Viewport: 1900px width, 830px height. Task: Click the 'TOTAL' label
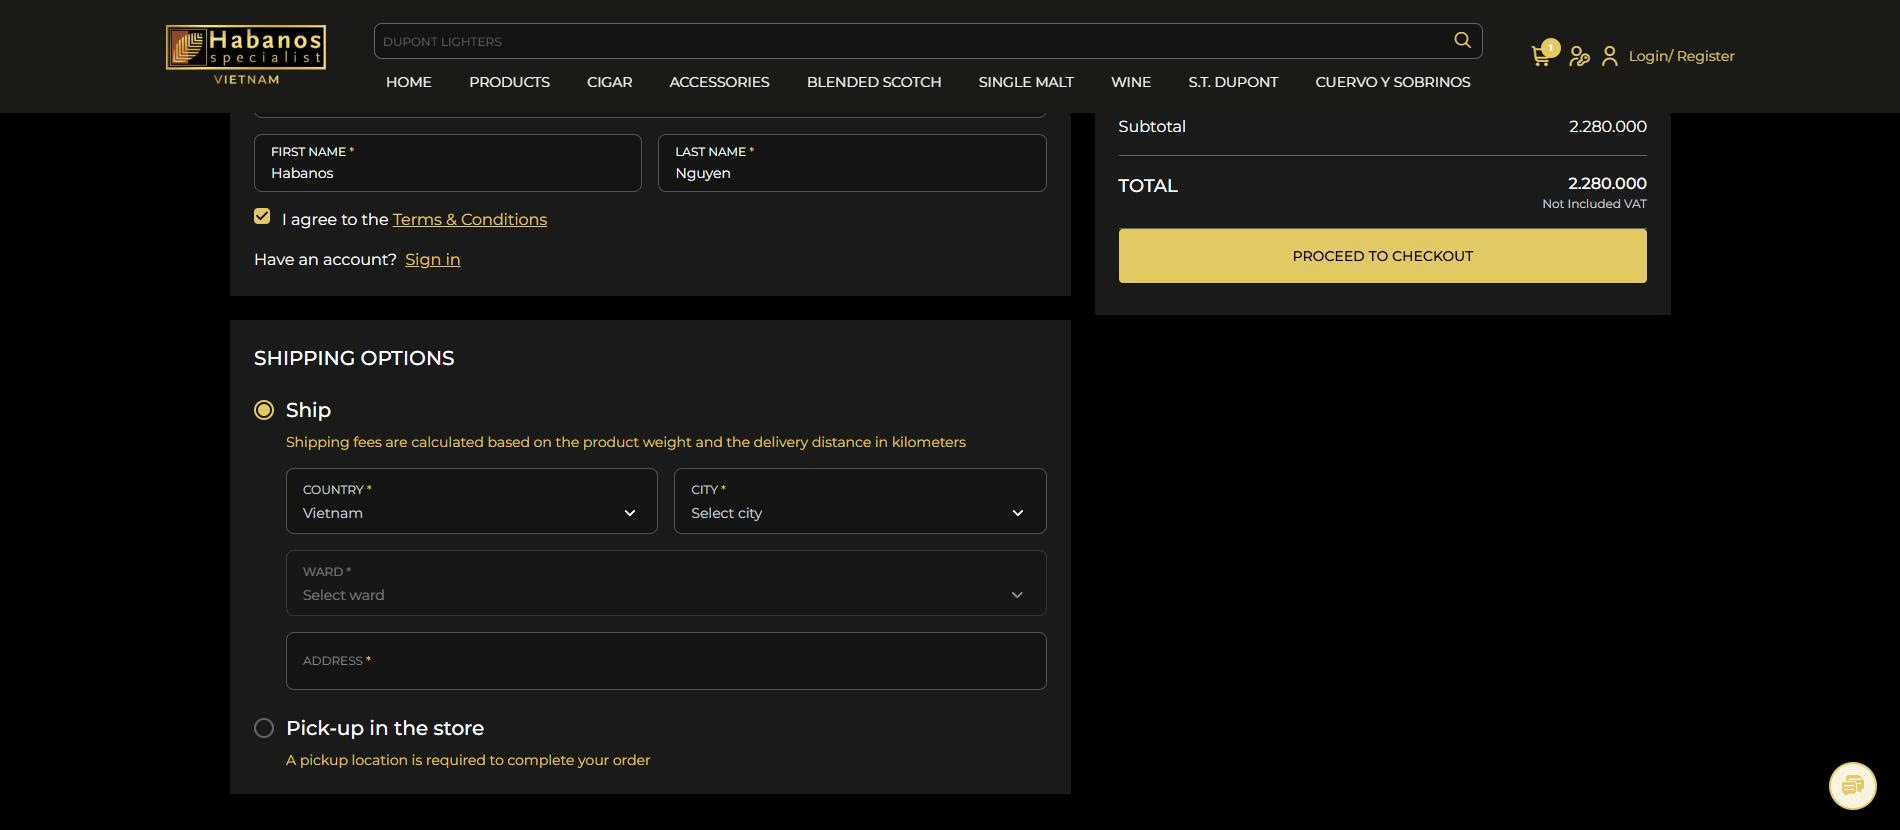(1148, 186)
